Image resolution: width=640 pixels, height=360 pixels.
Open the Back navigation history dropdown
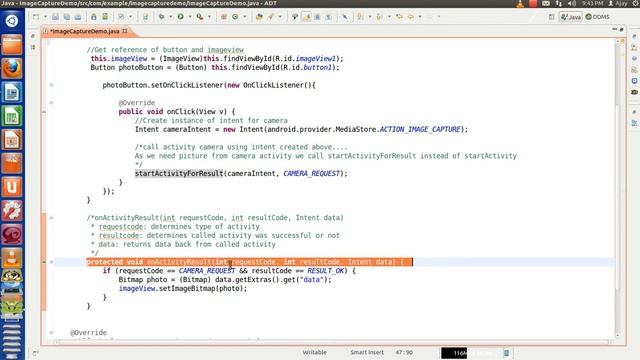420,17
